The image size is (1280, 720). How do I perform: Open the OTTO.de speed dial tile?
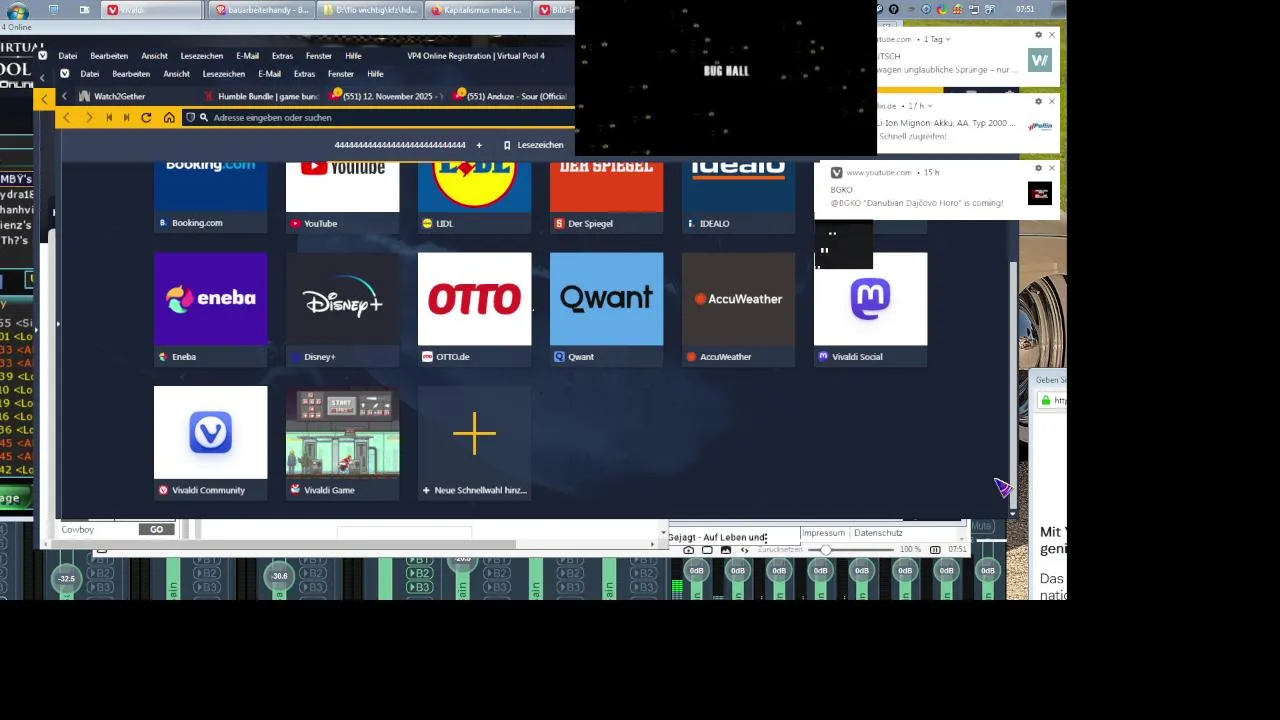point(474,309)
